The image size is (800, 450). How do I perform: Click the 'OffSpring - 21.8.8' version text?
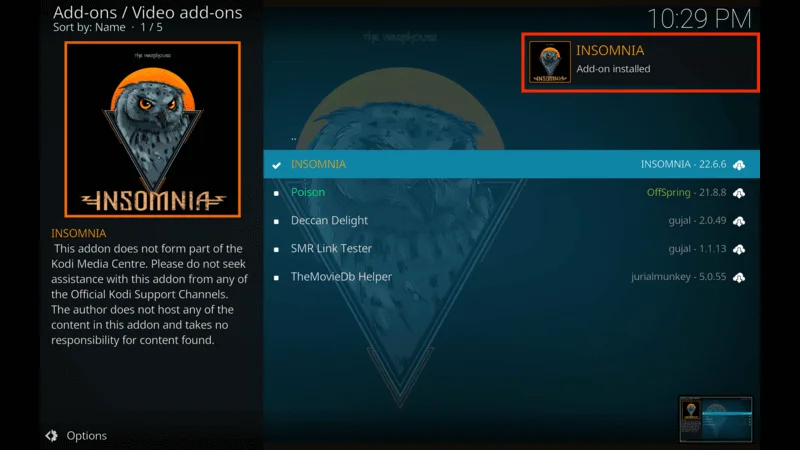click(x=686, y=192)
